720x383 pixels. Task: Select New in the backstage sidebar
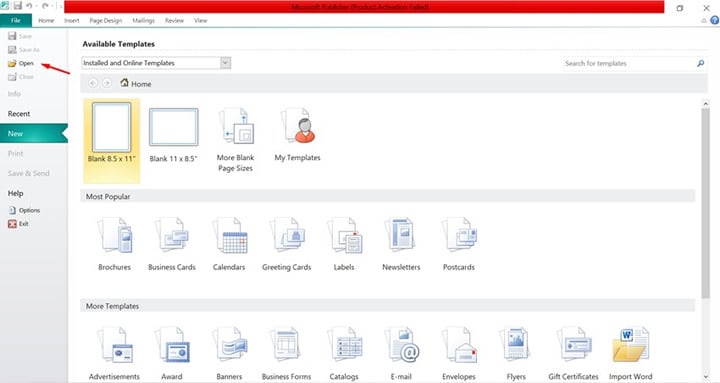(x=34, y=134)
